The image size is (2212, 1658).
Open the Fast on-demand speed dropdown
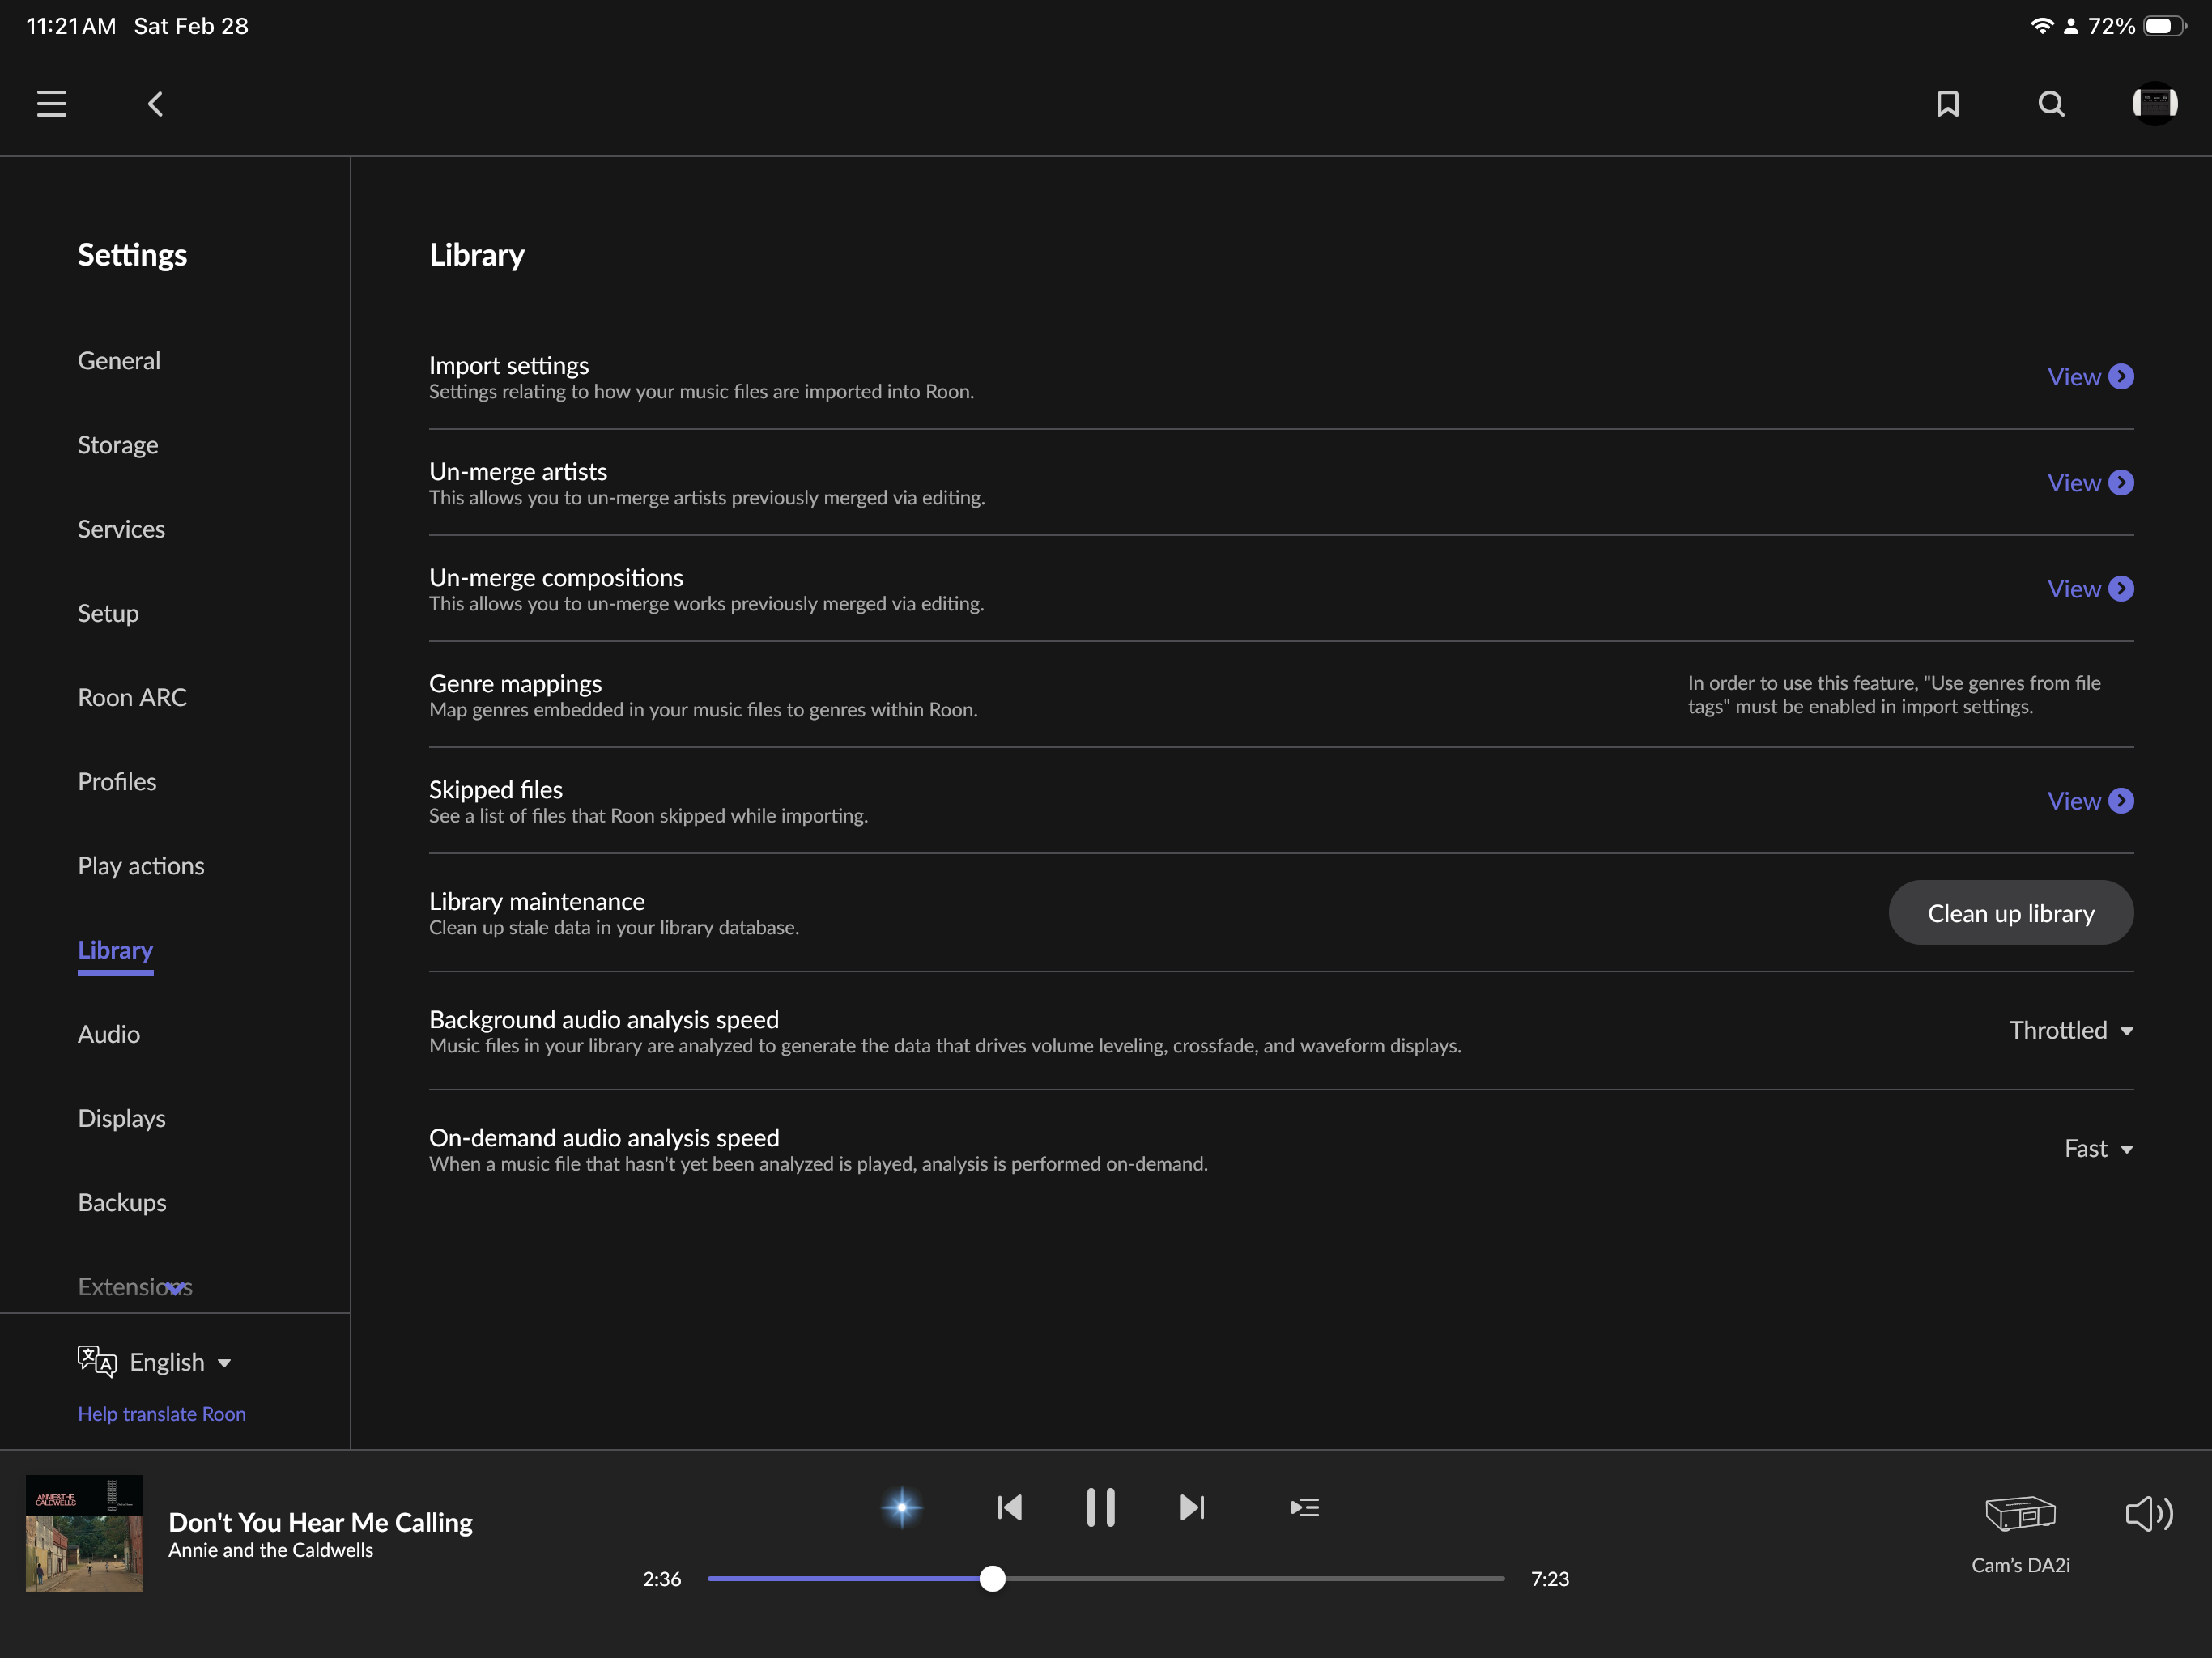coord(2098,1148)
